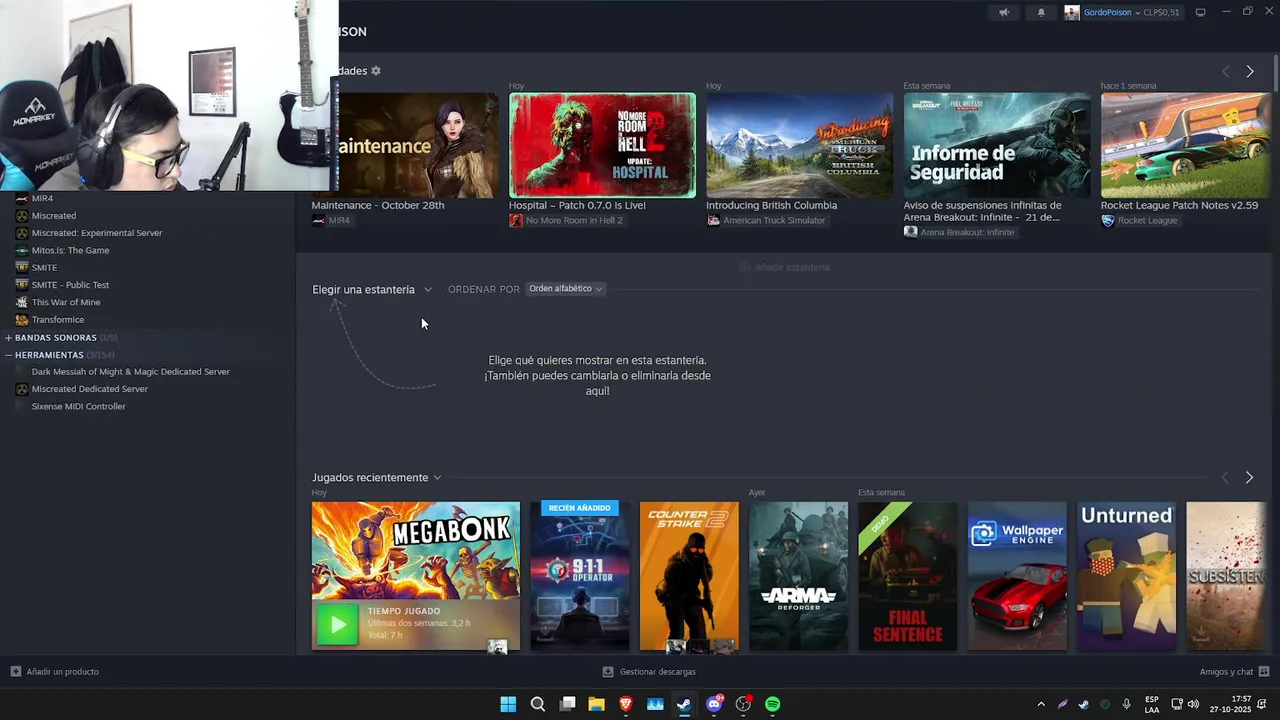Viewport: 1280px width, 720px height.
Task: Open Task View from taskbar
Action: 568,704
